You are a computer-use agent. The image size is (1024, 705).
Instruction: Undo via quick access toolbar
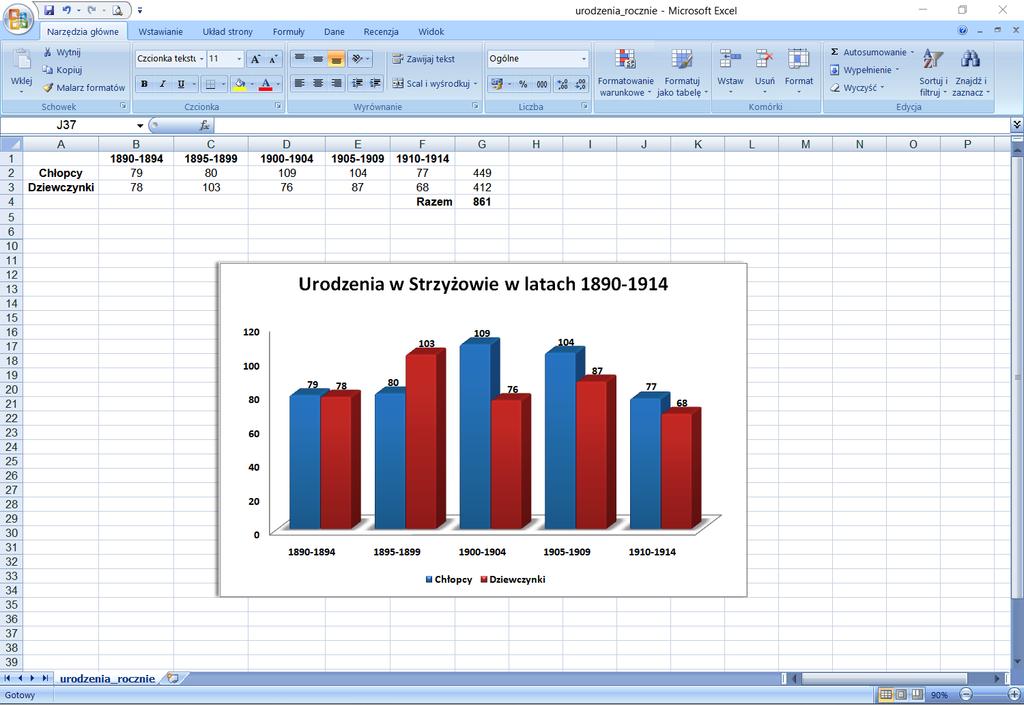pos(67,10)
